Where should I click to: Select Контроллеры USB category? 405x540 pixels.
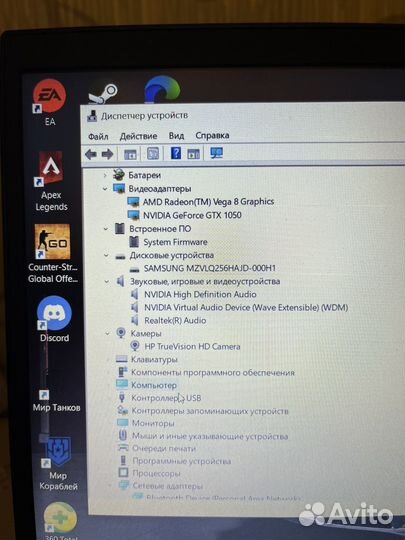coord(166,398)
